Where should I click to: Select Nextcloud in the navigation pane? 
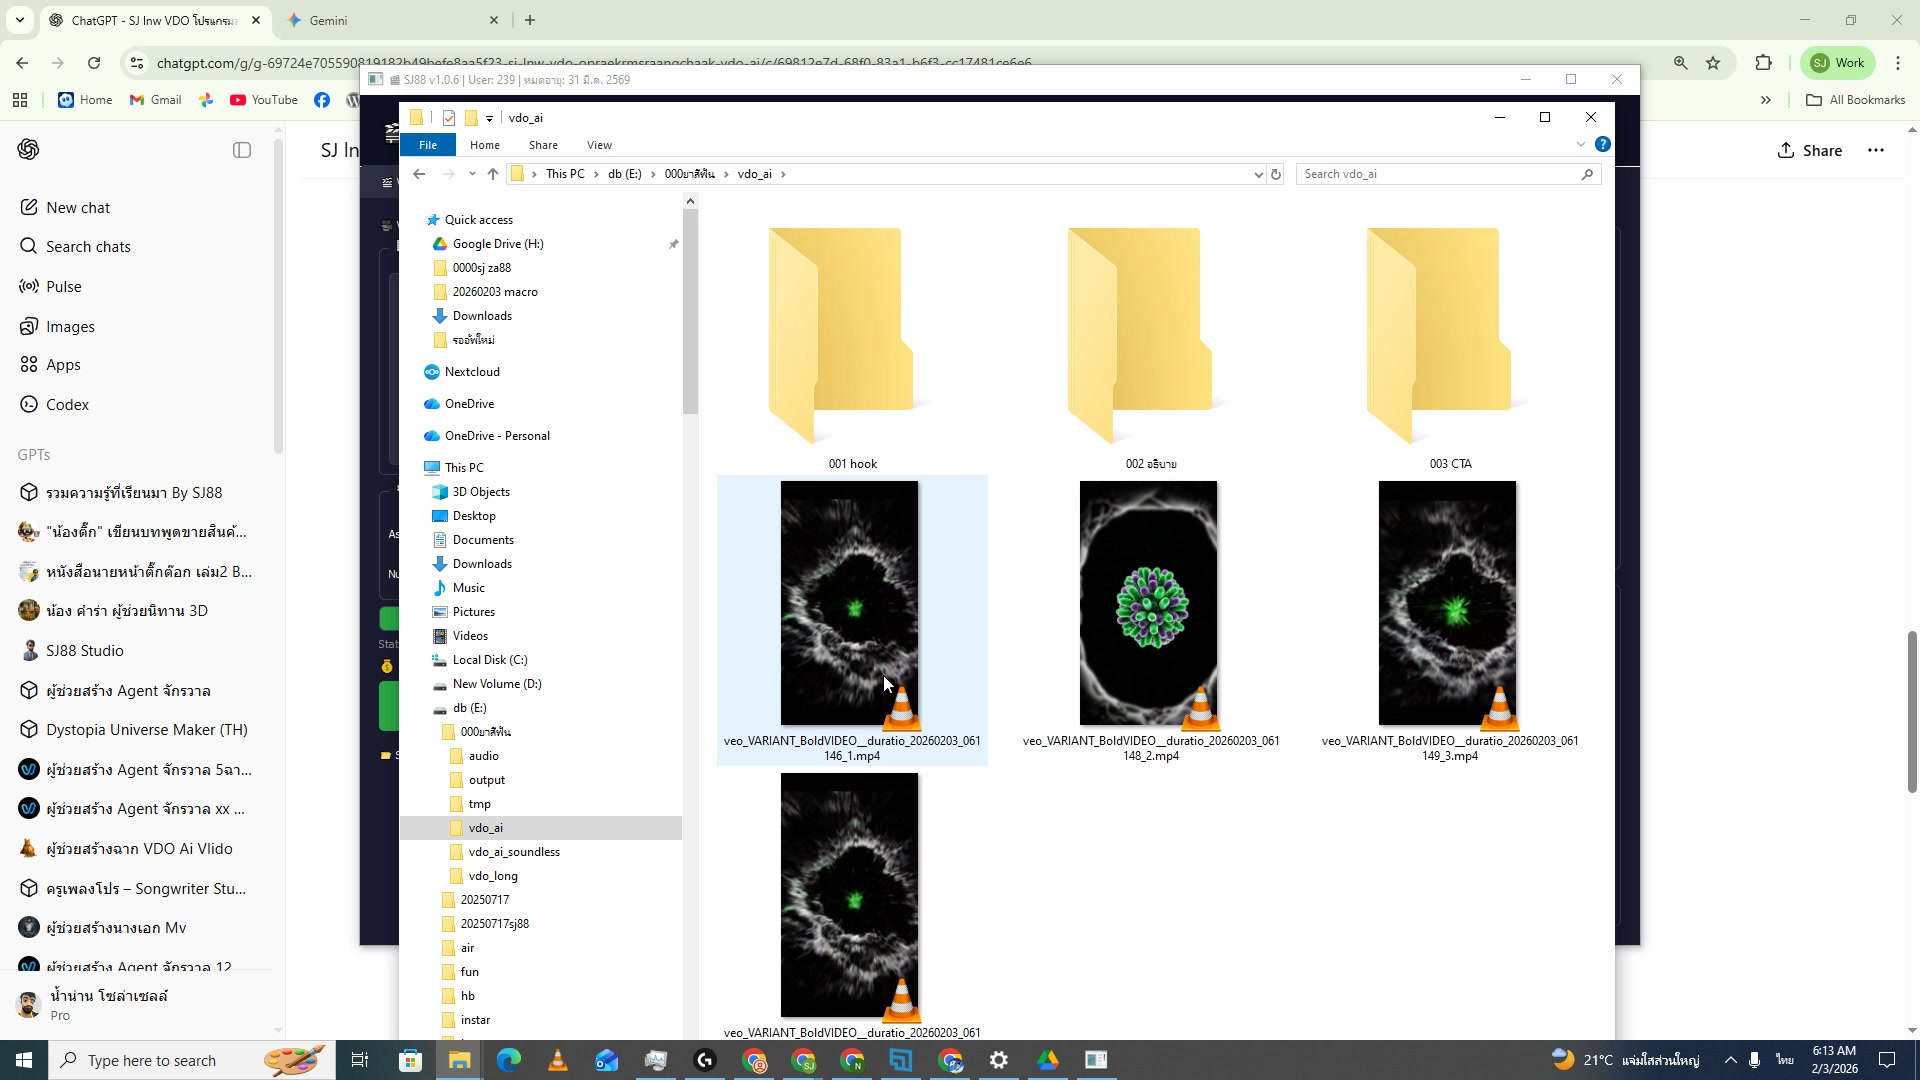pos(472,371)
